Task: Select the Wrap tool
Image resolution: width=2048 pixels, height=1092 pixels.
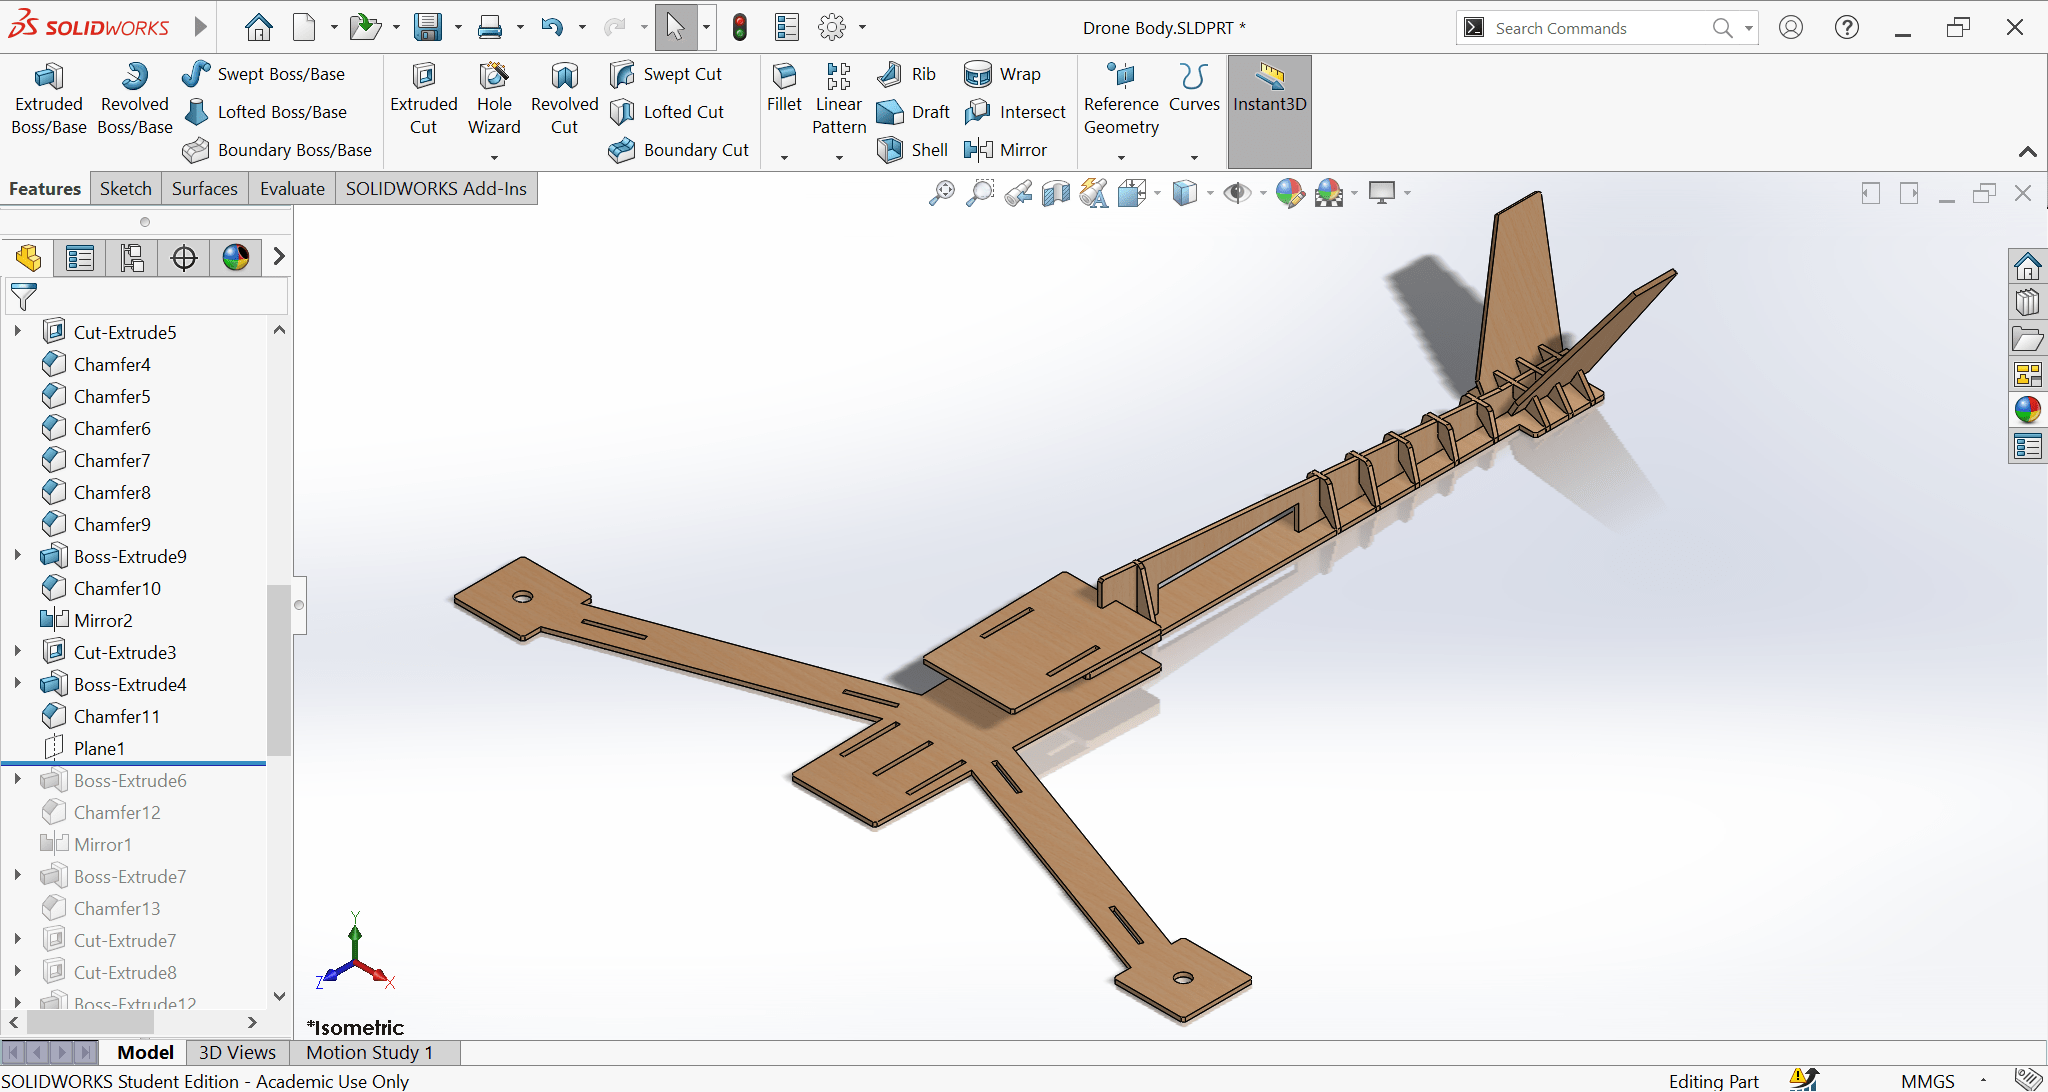Action: [1002, 74]
